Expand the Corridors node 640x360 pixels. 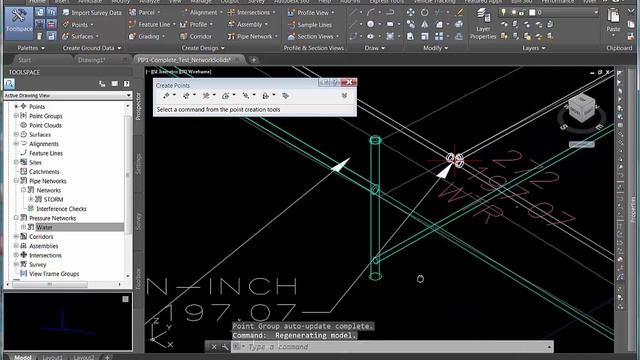click(x=16, y=236)
